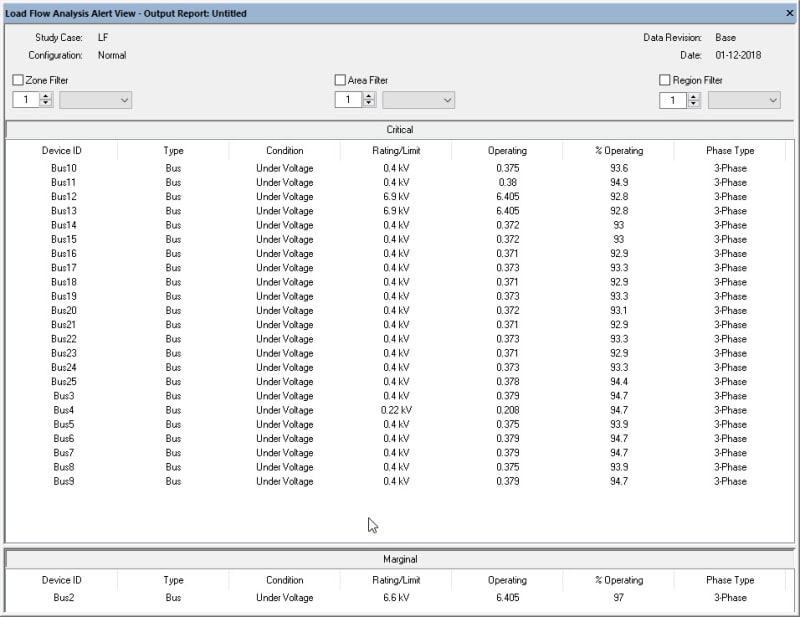Click the 0.22 kV rating of Bus4
800x617 pixels.
coord(396,410)
